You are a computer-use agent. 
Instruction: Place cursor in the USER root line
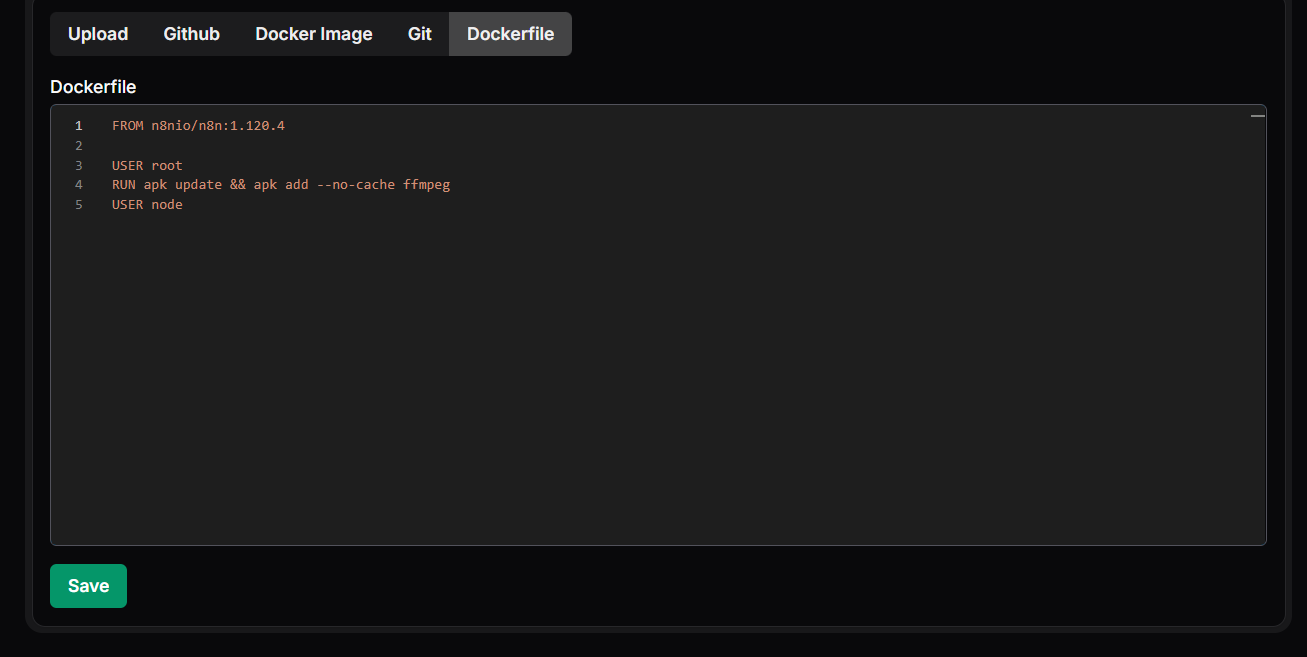click(147, 166)
